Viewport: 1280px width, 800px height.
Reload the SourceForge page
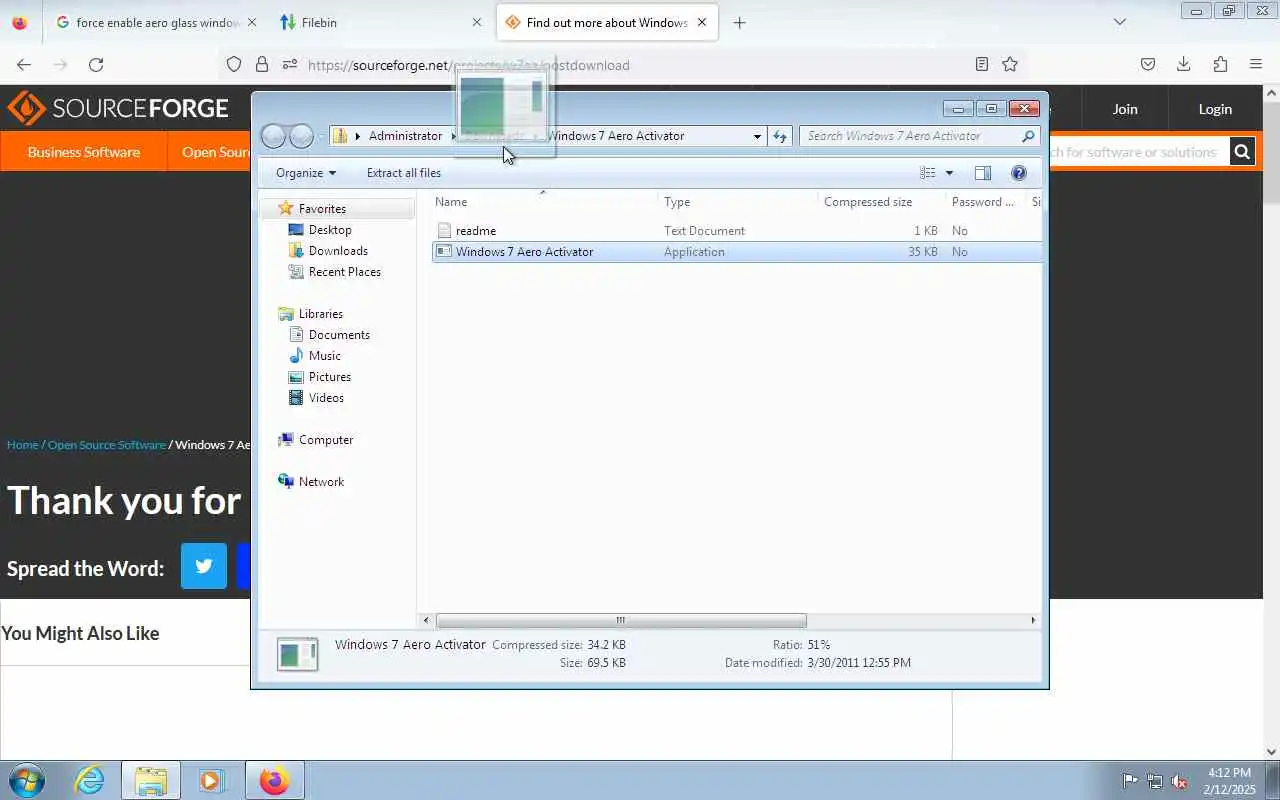pos(96,64)
